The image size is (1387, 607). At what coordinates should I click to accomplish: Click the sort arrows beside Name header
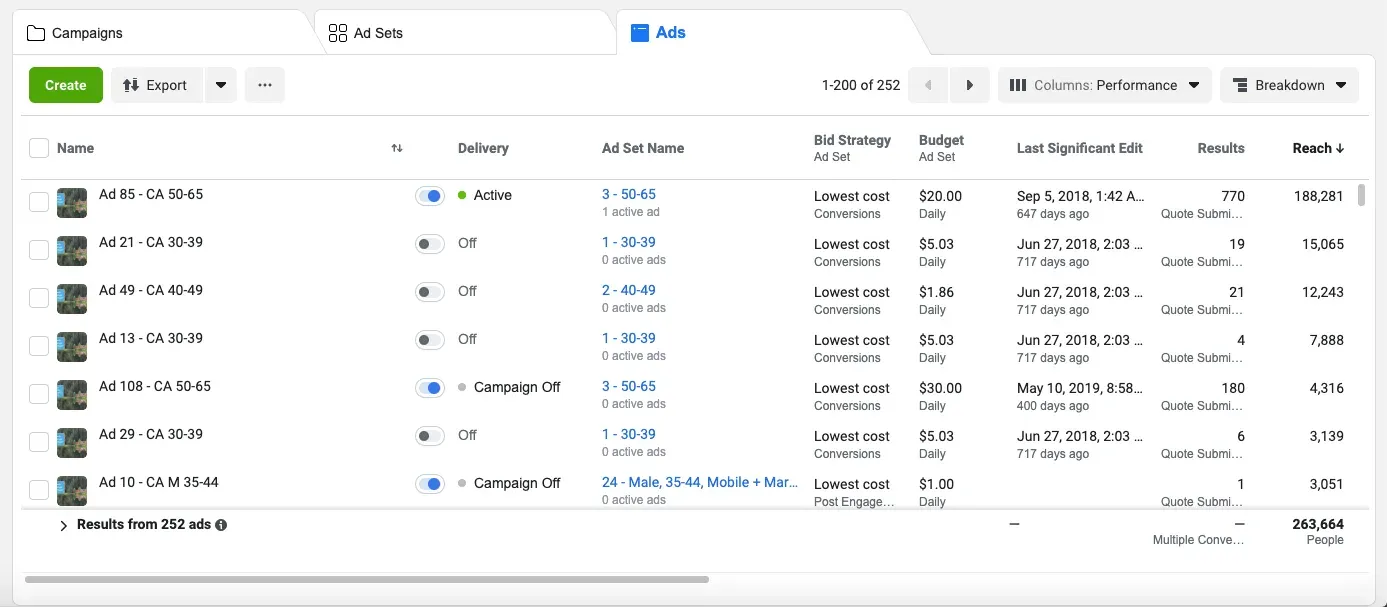tap(396, 148)
